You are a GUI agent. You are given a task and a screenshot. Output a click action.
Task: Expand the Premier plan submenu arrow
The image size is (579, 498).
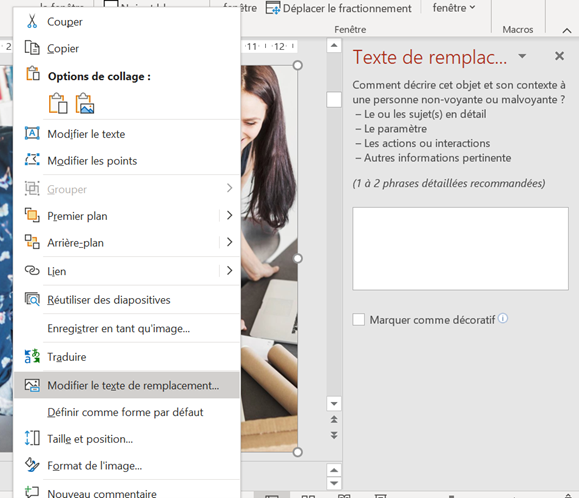(229, 215)
